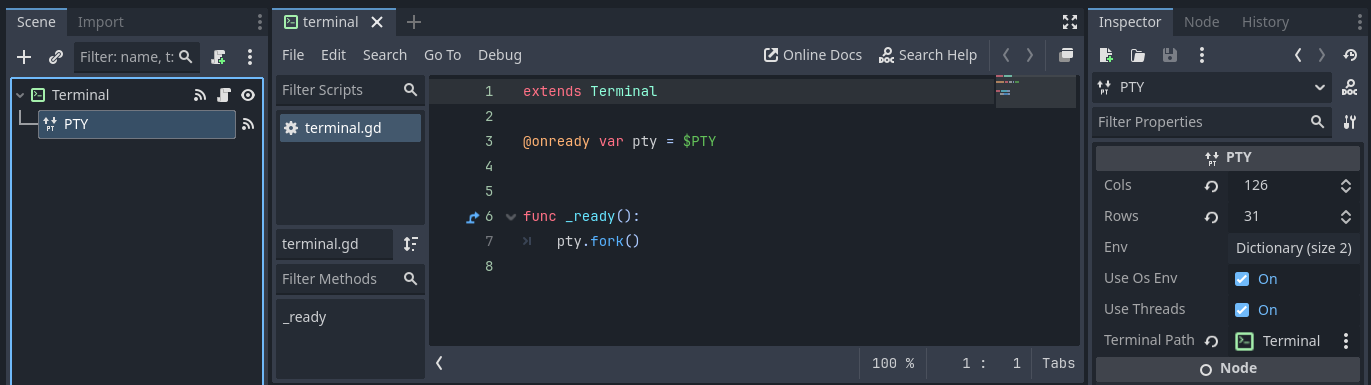Open PTY object selector dropdown

click(x=1212, y=88)
